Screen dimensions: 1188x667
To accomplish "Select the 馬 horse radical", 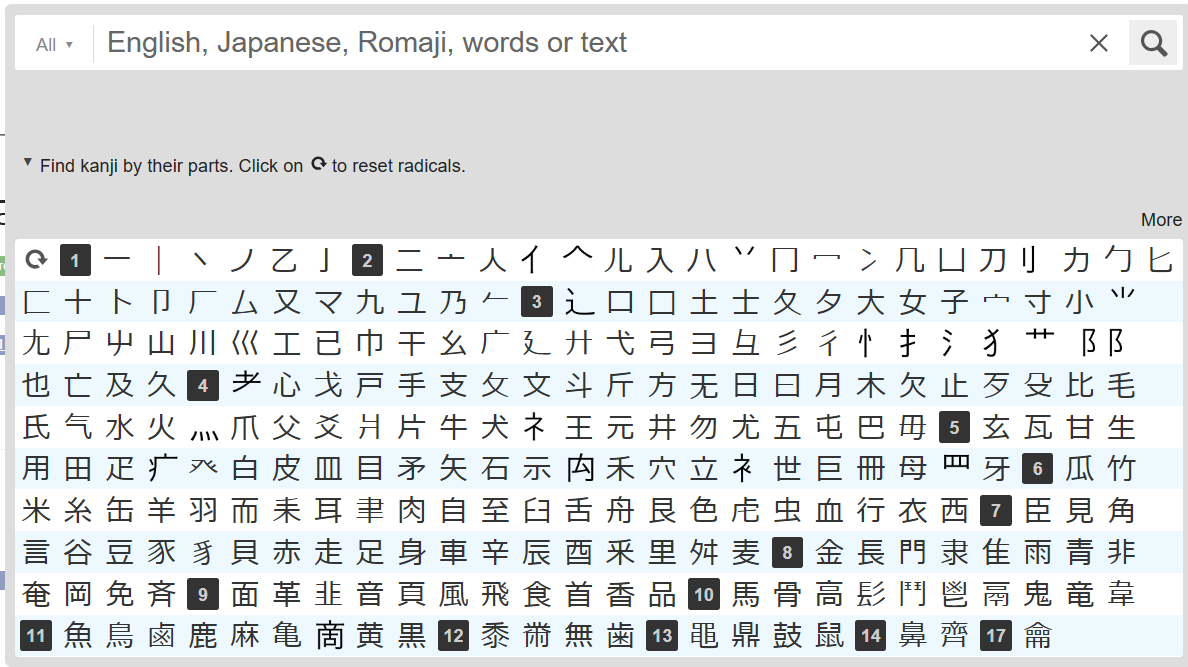I will pyautogui.click(x=746, y=594).
